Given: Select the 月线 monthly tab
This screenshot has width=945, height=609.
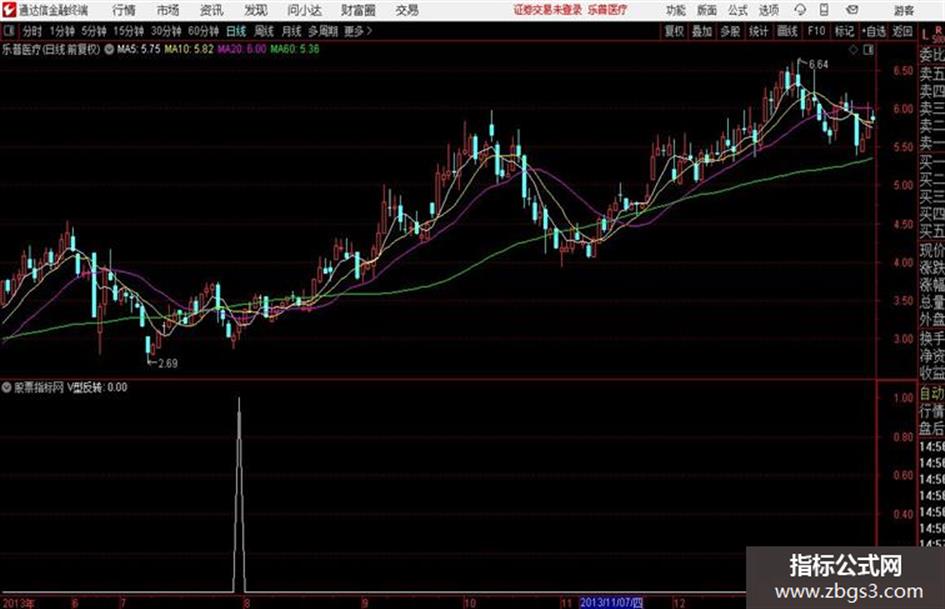Looking at the screenshot, I should pyautogui.click(x=292, y=31).
